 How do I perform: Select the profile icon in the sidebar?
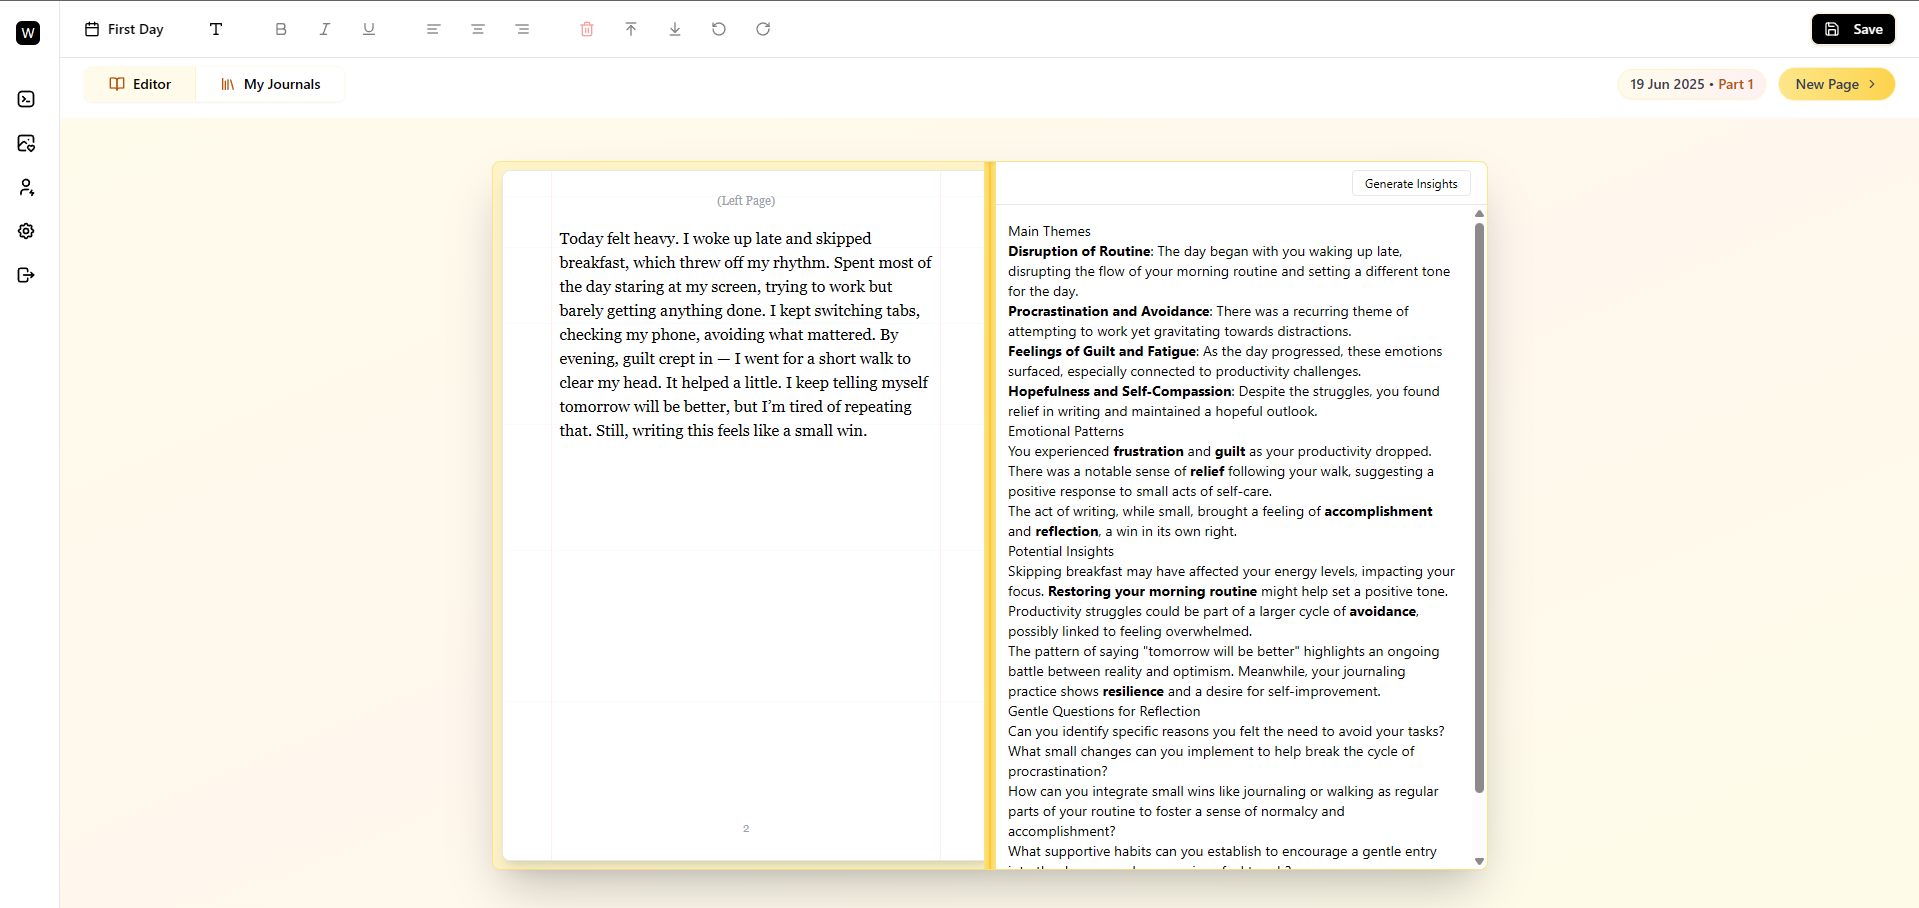tap(26, 187)
